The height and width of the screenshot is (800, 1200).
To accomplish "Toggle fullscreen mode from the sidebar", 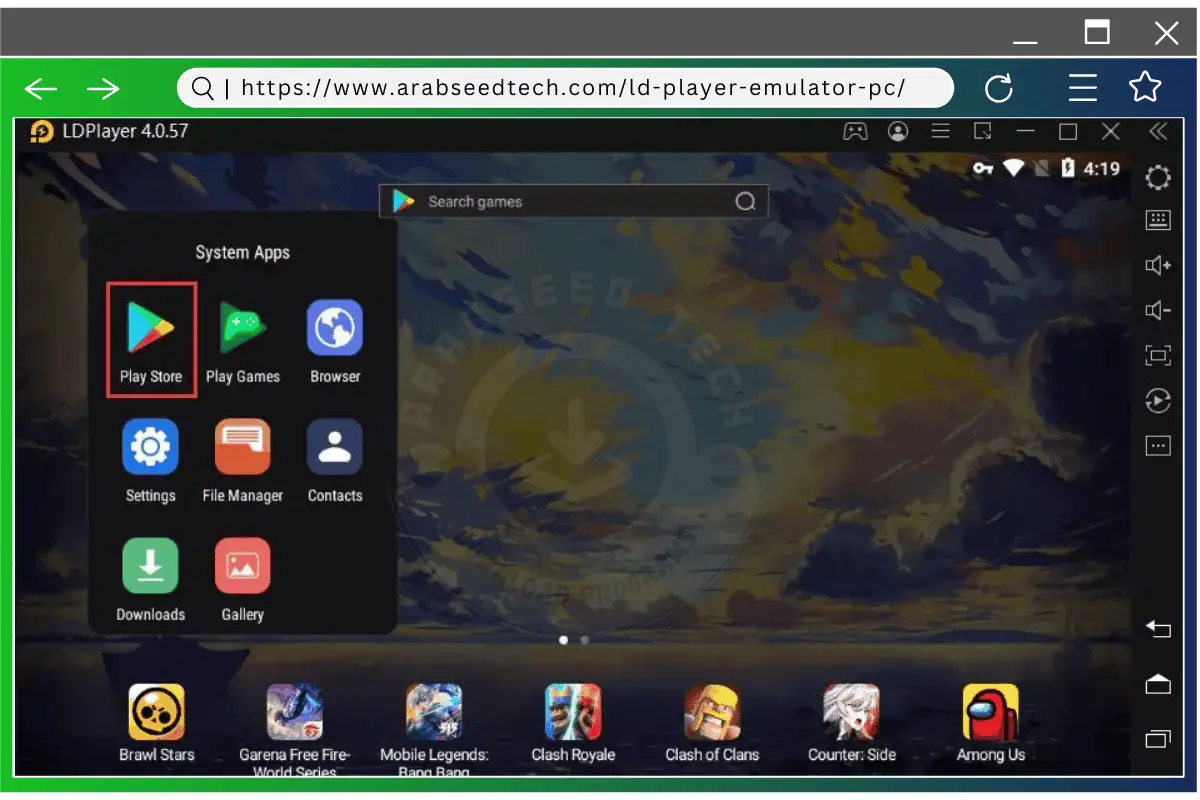I will pyautogui.click(x=1157, y=355).
